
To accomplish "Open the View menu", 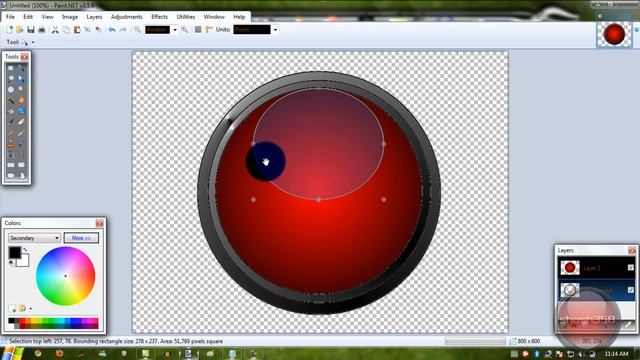I will pyautogui.click(x=47, y=17).
